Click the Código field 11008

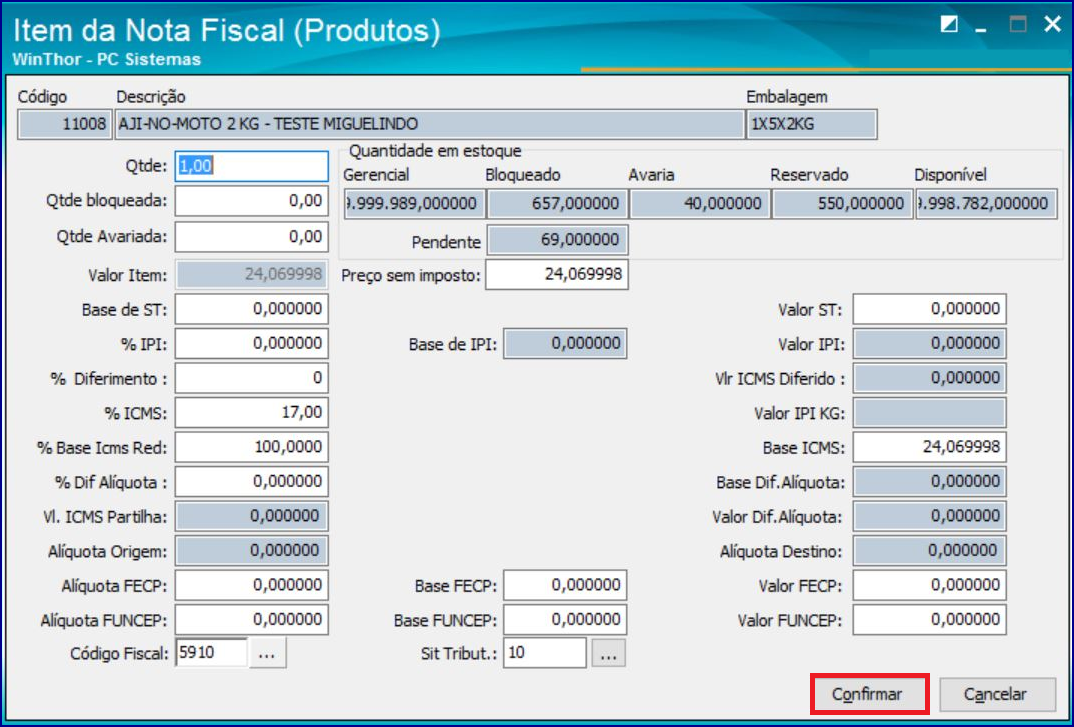point(64,125)
